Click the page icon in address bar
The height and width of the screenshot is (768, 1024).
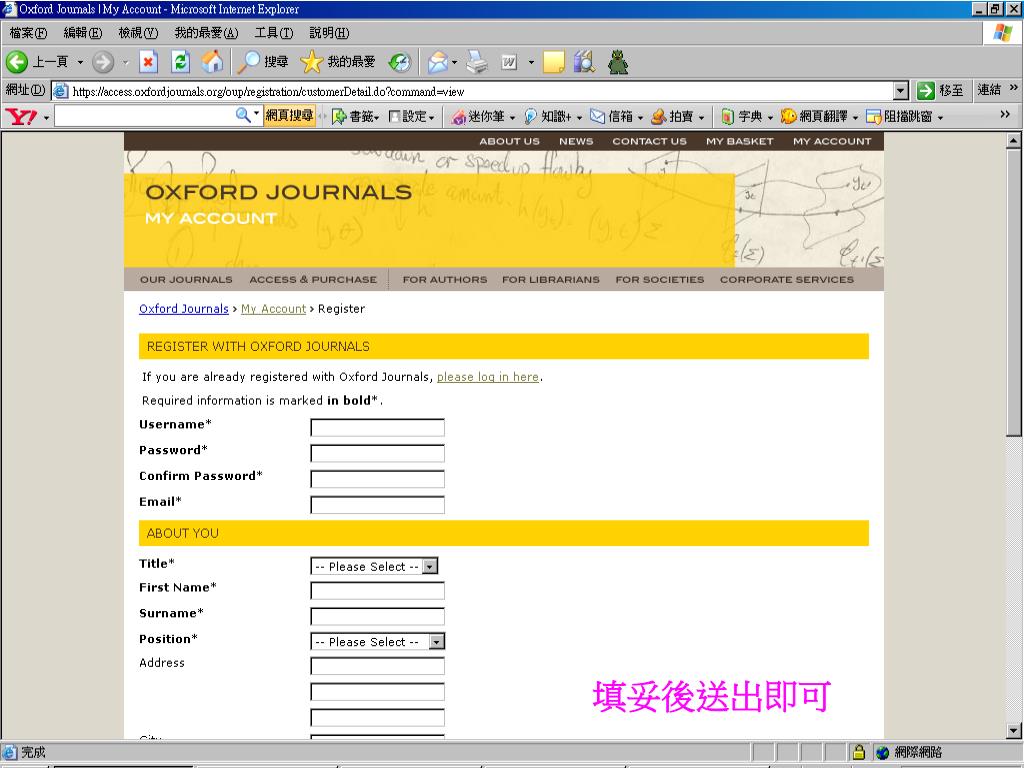click(x=60, y=91)
